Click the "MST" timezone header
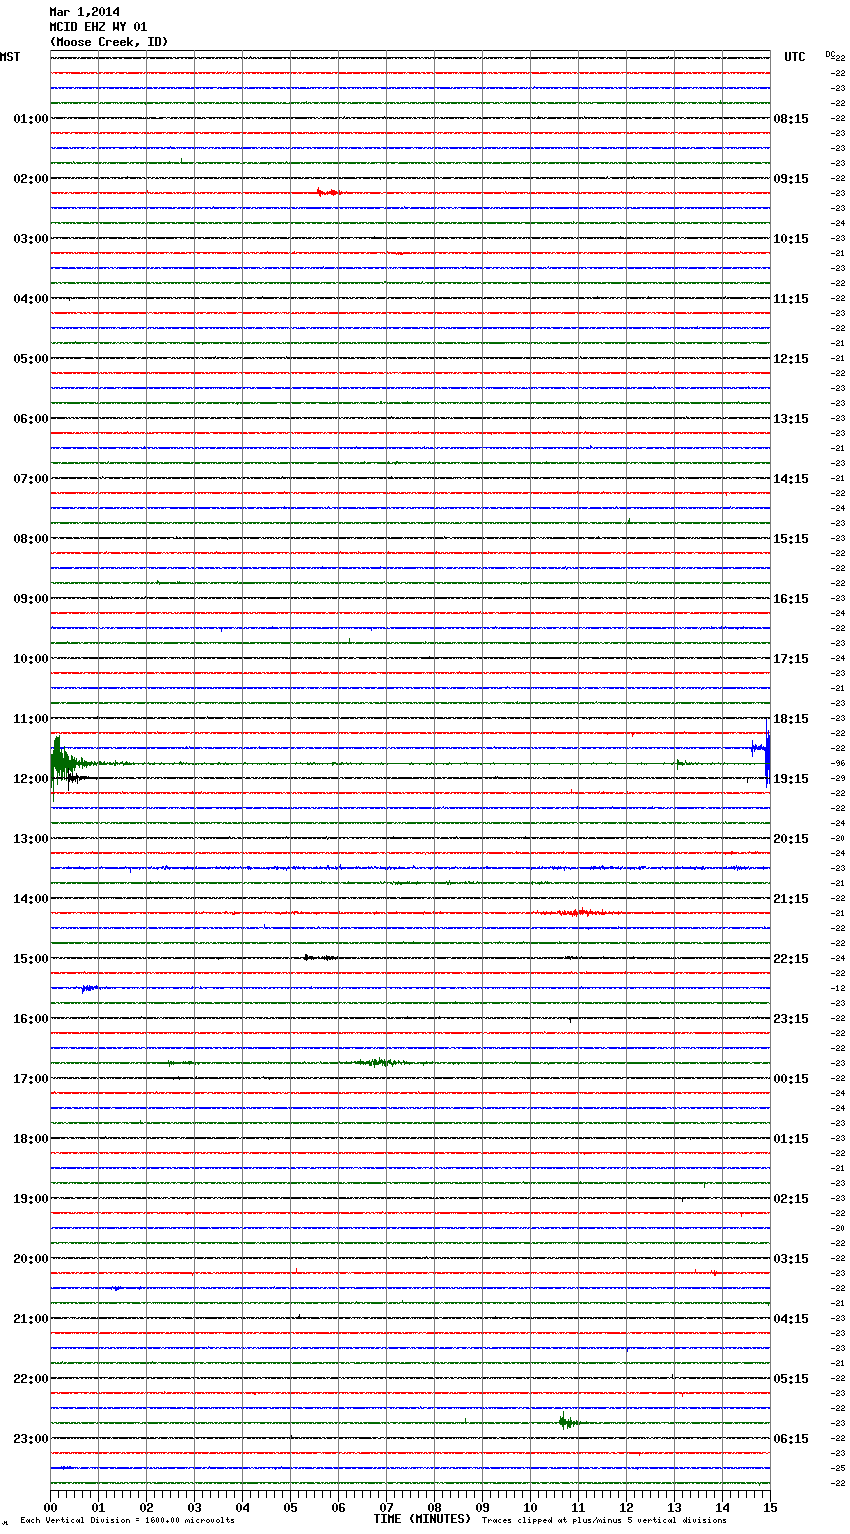The height and width of the screenshot is (1534, 850). coord(10,57)
